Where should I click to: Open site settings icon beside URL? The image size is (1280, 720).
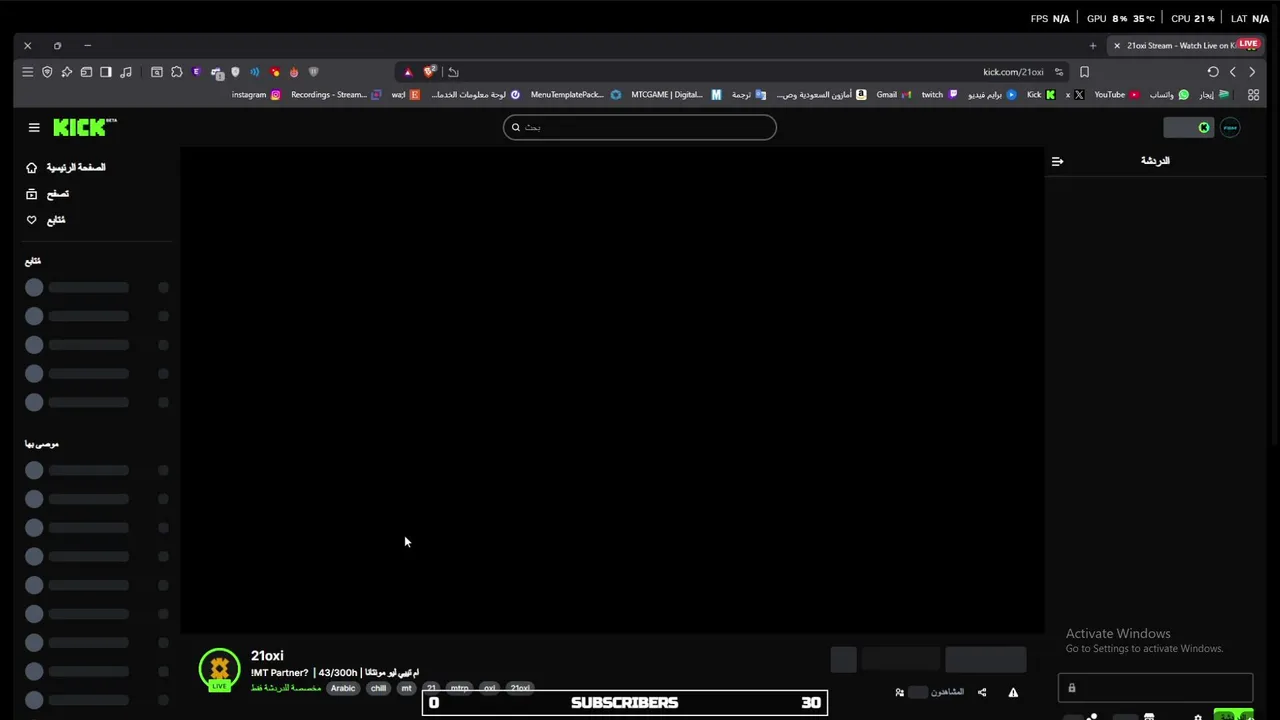[x=1059, y=72]
